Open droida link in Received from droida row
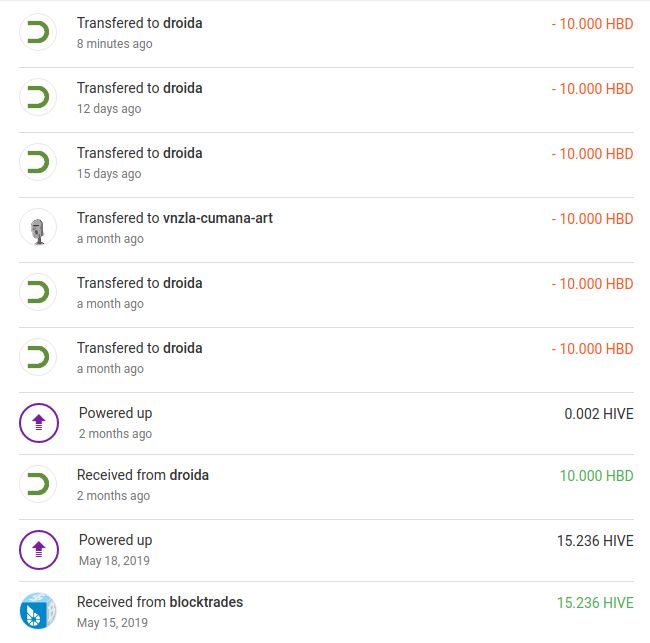Viewport: 650px width, 643px height. pos(189,475)
